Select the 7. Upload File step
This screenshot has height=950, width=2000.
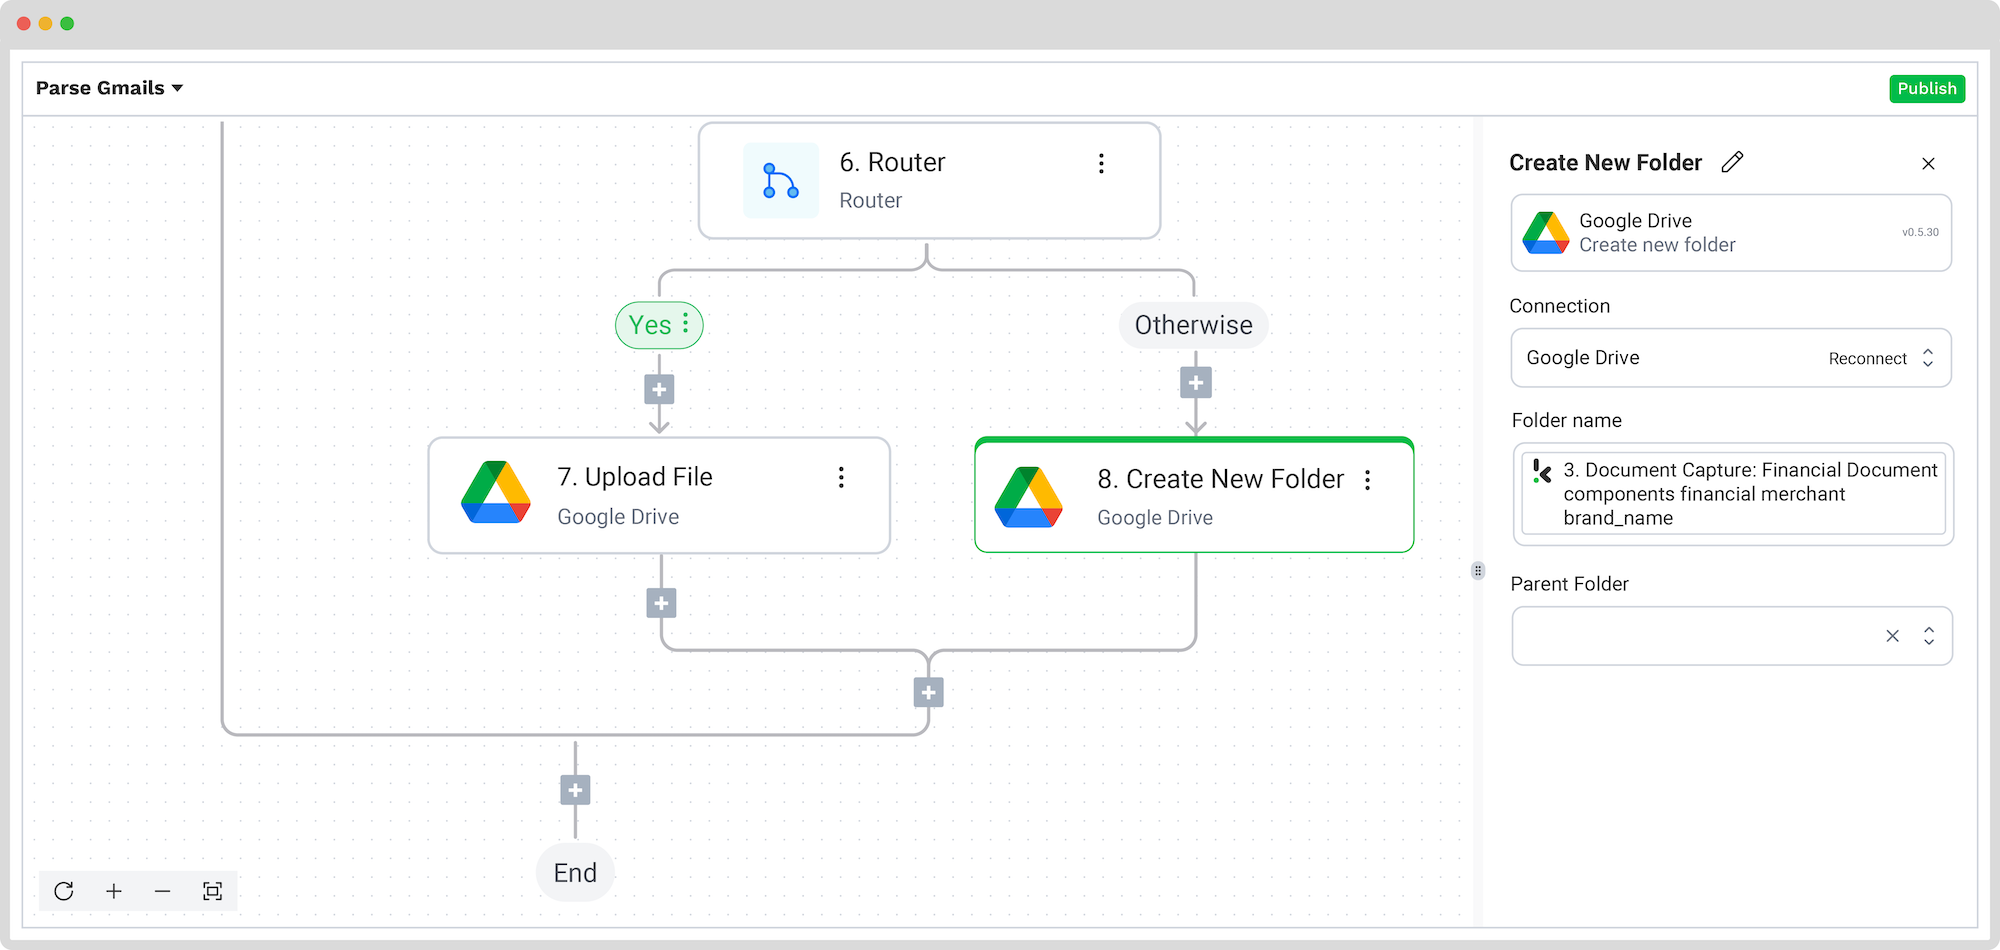[x=659, y=495]
